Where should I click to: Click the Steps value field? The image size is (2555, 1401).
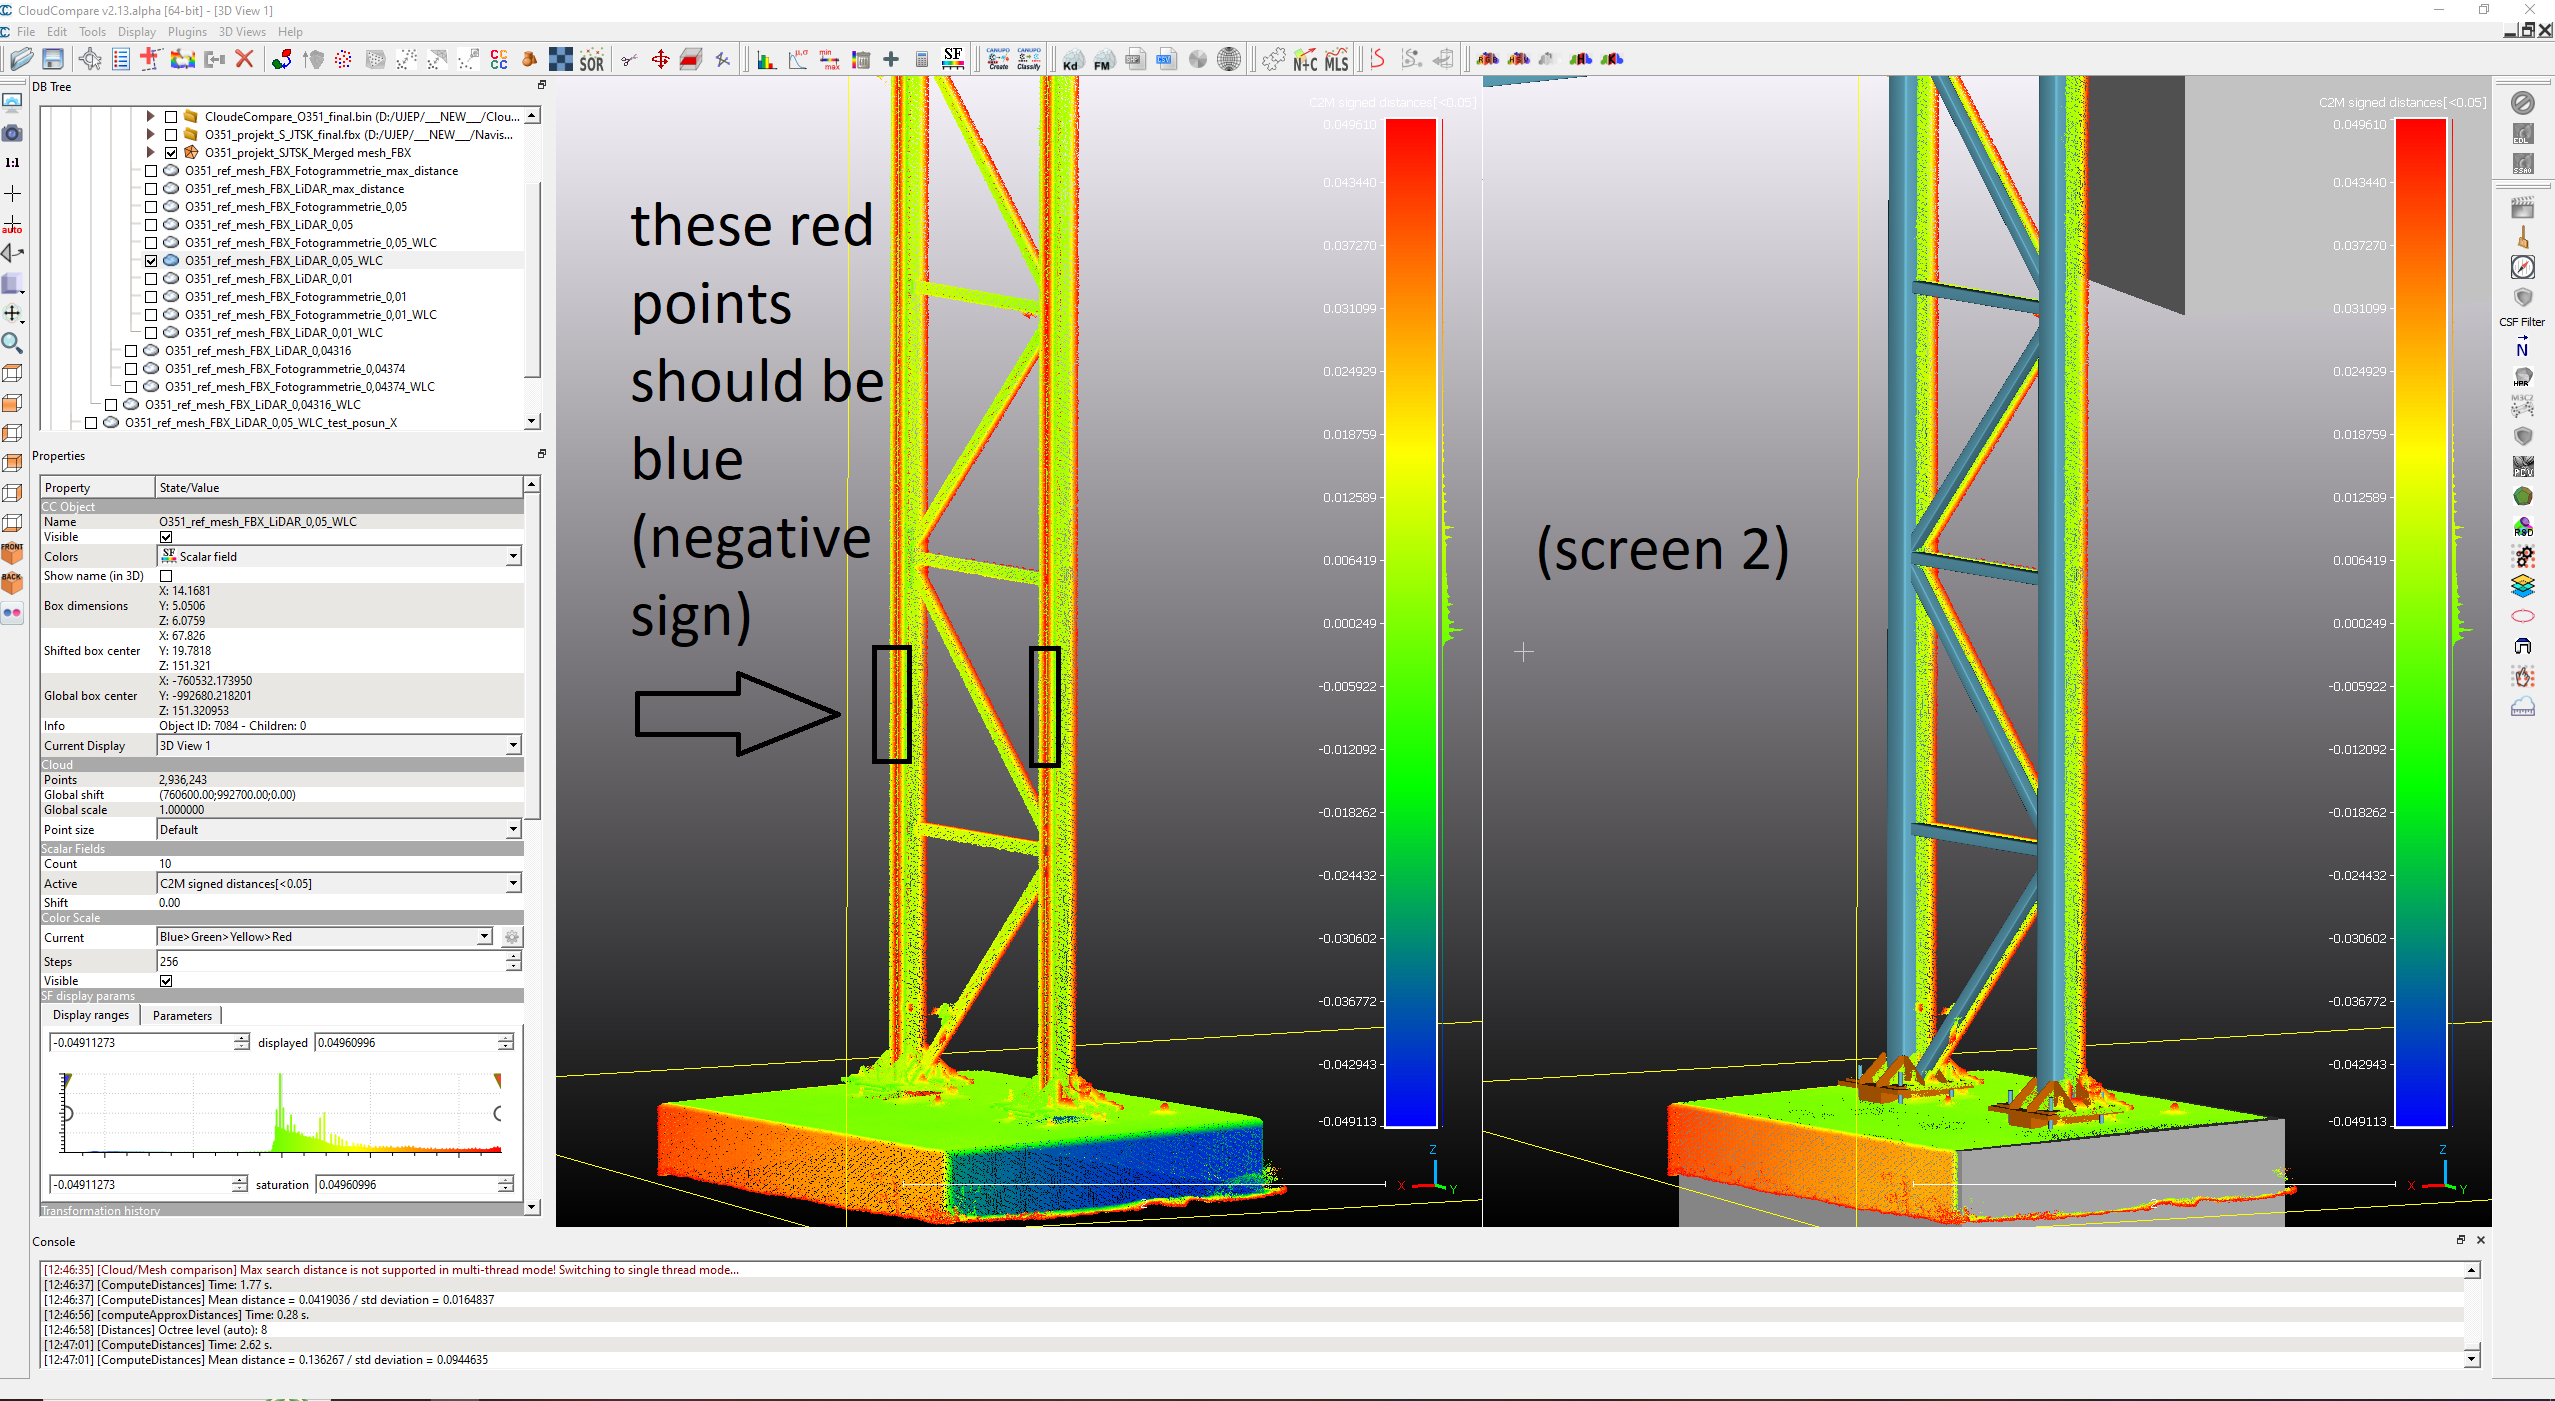[x=330, y=962]
